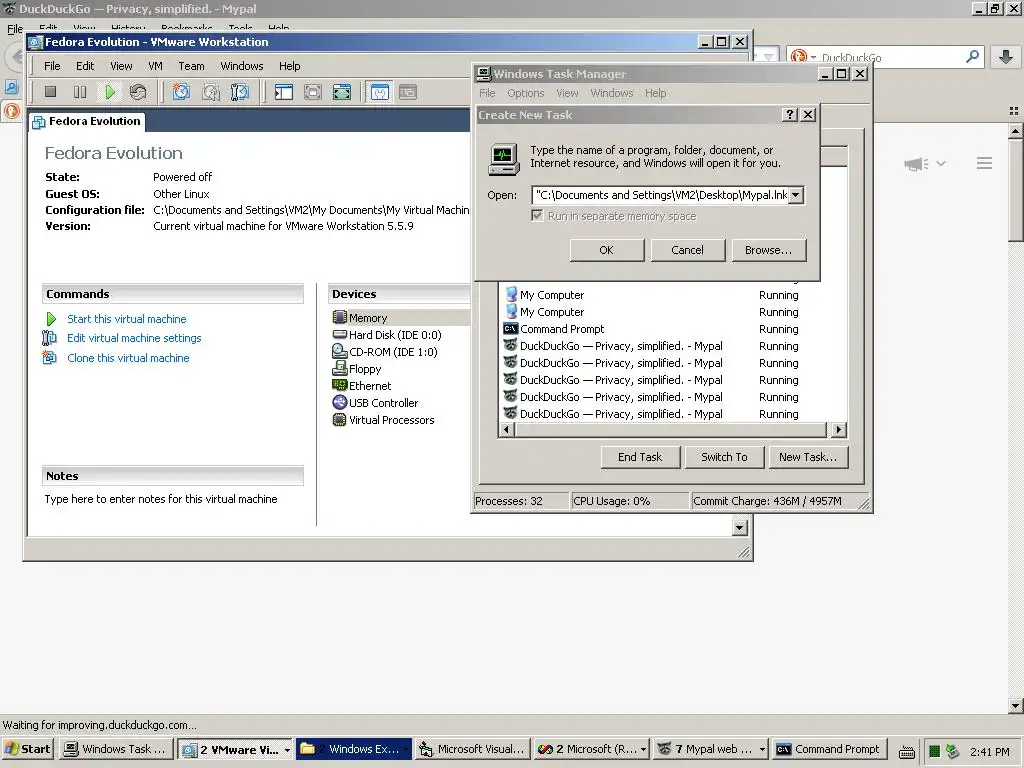Toggle the sidebar view toolbar icon

[x=283, y=92]
